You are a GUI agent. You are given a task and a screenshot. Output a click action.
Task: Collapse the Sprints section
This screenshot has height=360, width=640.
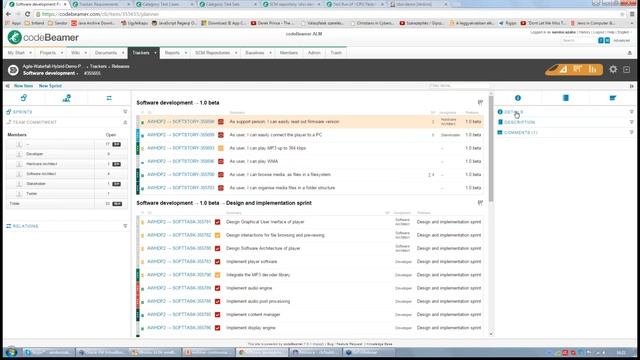tap(125, 112)
